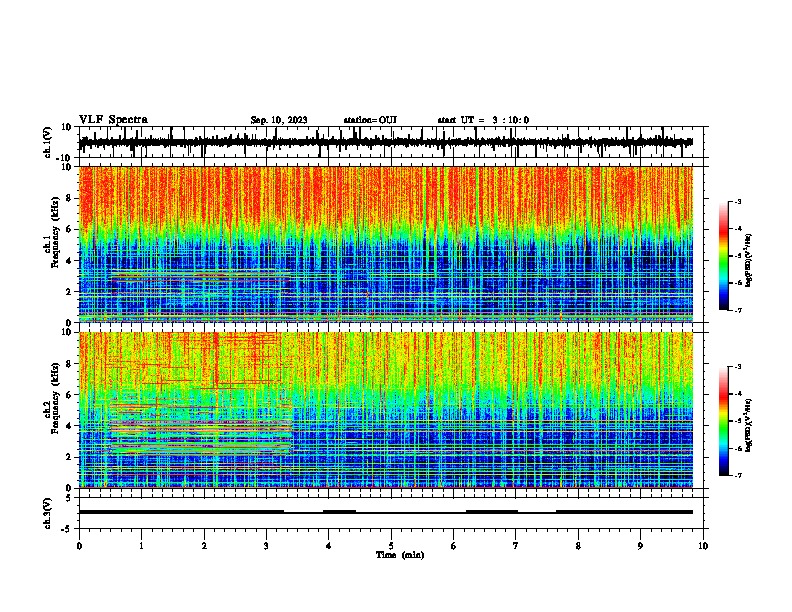792x612 pixels.
Task: Click time axis tick label "0"
Action: point(79,546)
